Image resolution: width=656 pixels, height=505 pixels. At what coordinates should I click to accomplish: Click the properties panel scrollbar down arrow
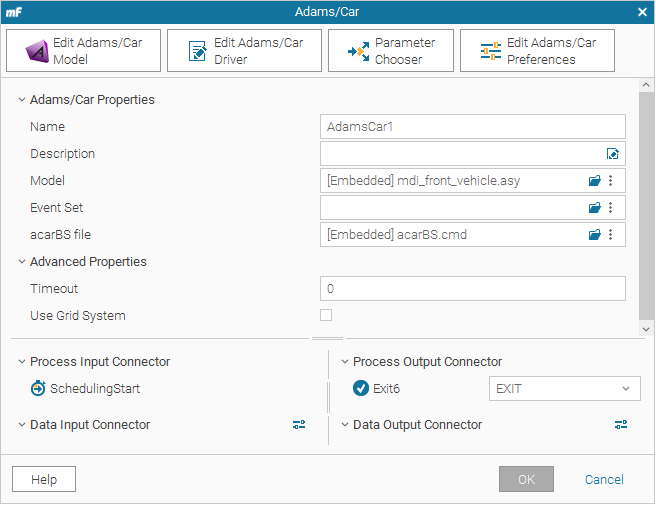coord(646,329)
